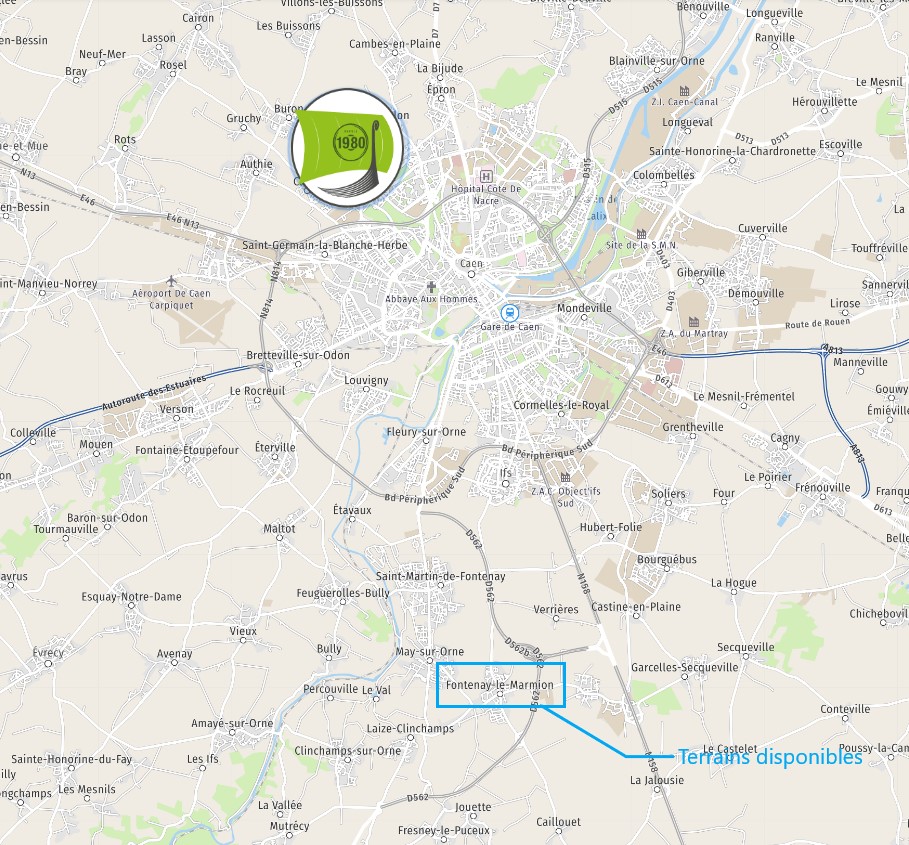The image size is (909, 845).
Task: Click the Z.A.C Object'ifs Sud industrial icon
Action: point(565,477)
